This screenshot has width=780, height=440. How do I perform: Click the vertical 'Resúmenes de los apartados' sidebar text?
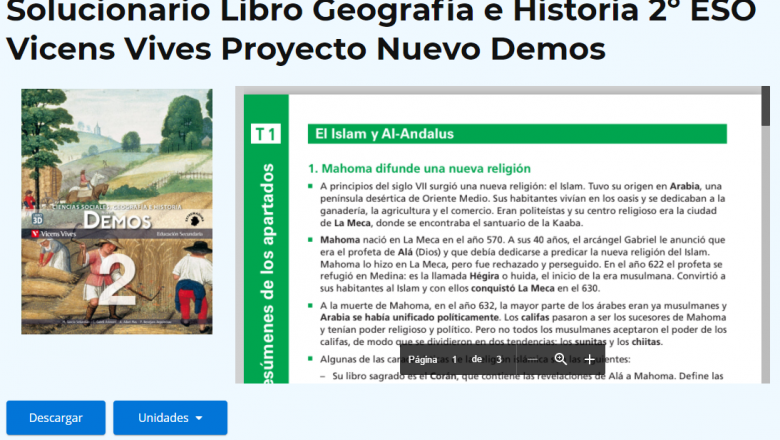[268, 273]
